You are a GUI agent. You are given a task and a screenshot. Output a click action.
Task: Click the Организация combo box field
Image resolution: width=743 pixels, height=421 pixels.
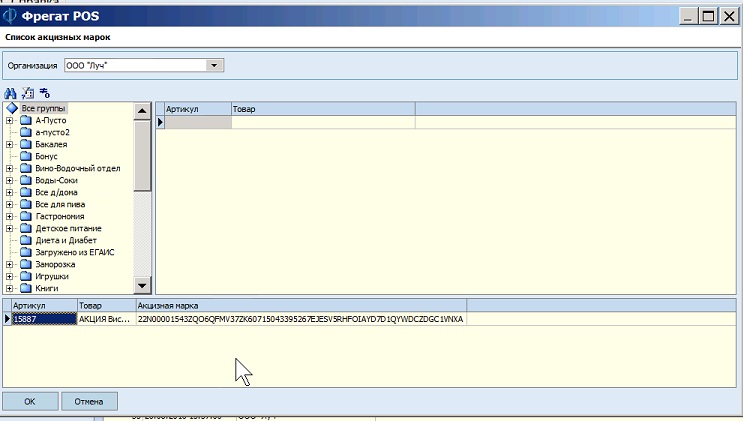coord(144,65)
